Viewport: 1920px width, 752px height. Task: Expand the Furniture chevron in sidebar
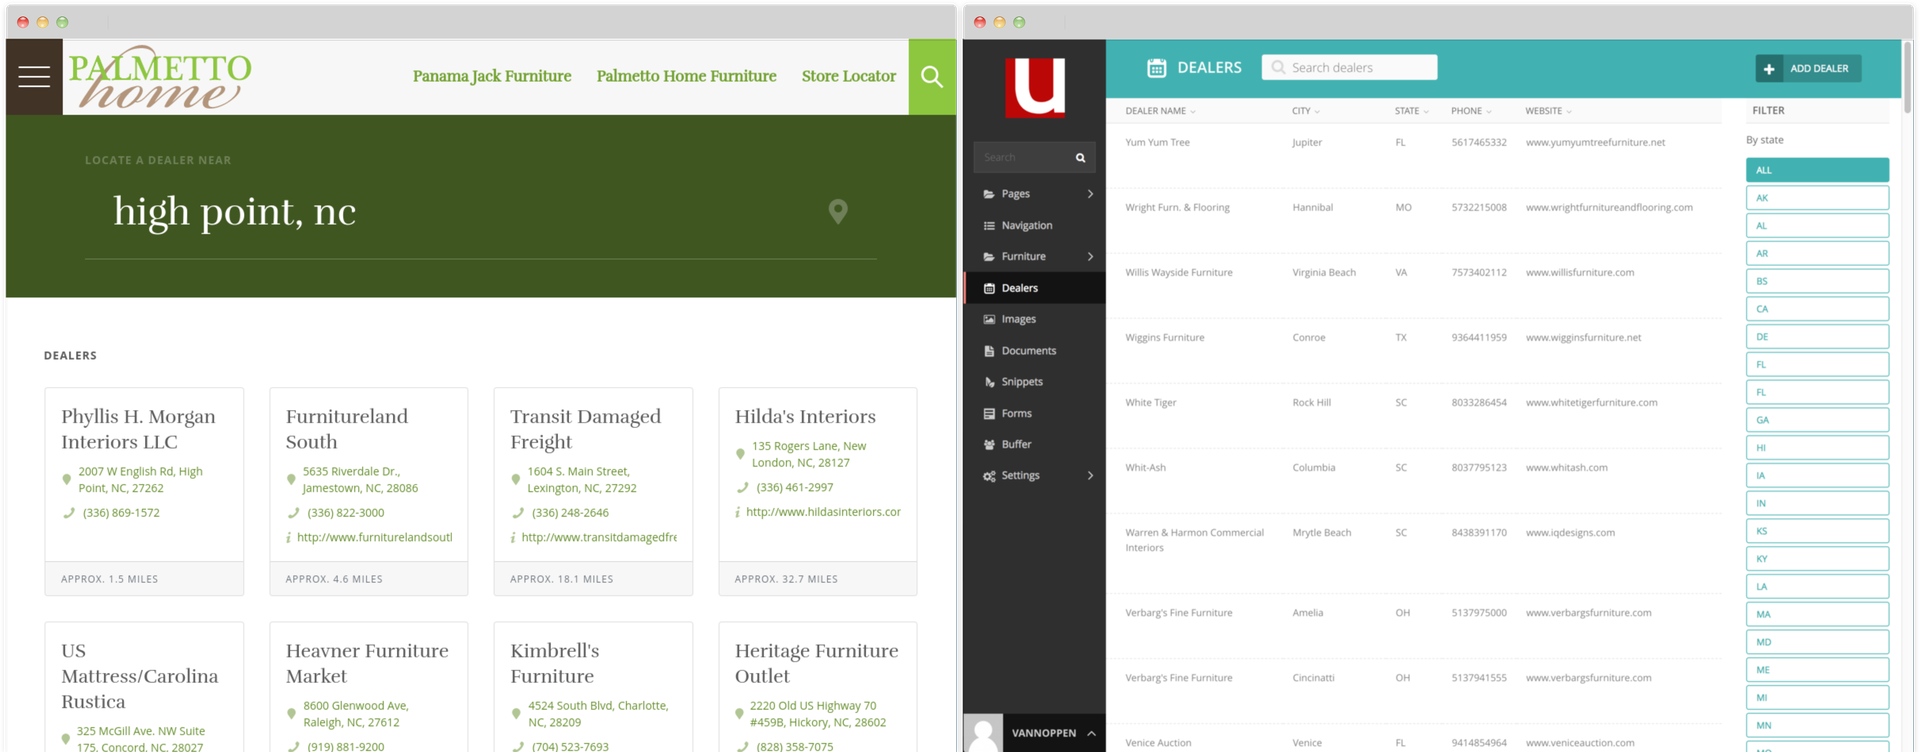pos(1090,257)
